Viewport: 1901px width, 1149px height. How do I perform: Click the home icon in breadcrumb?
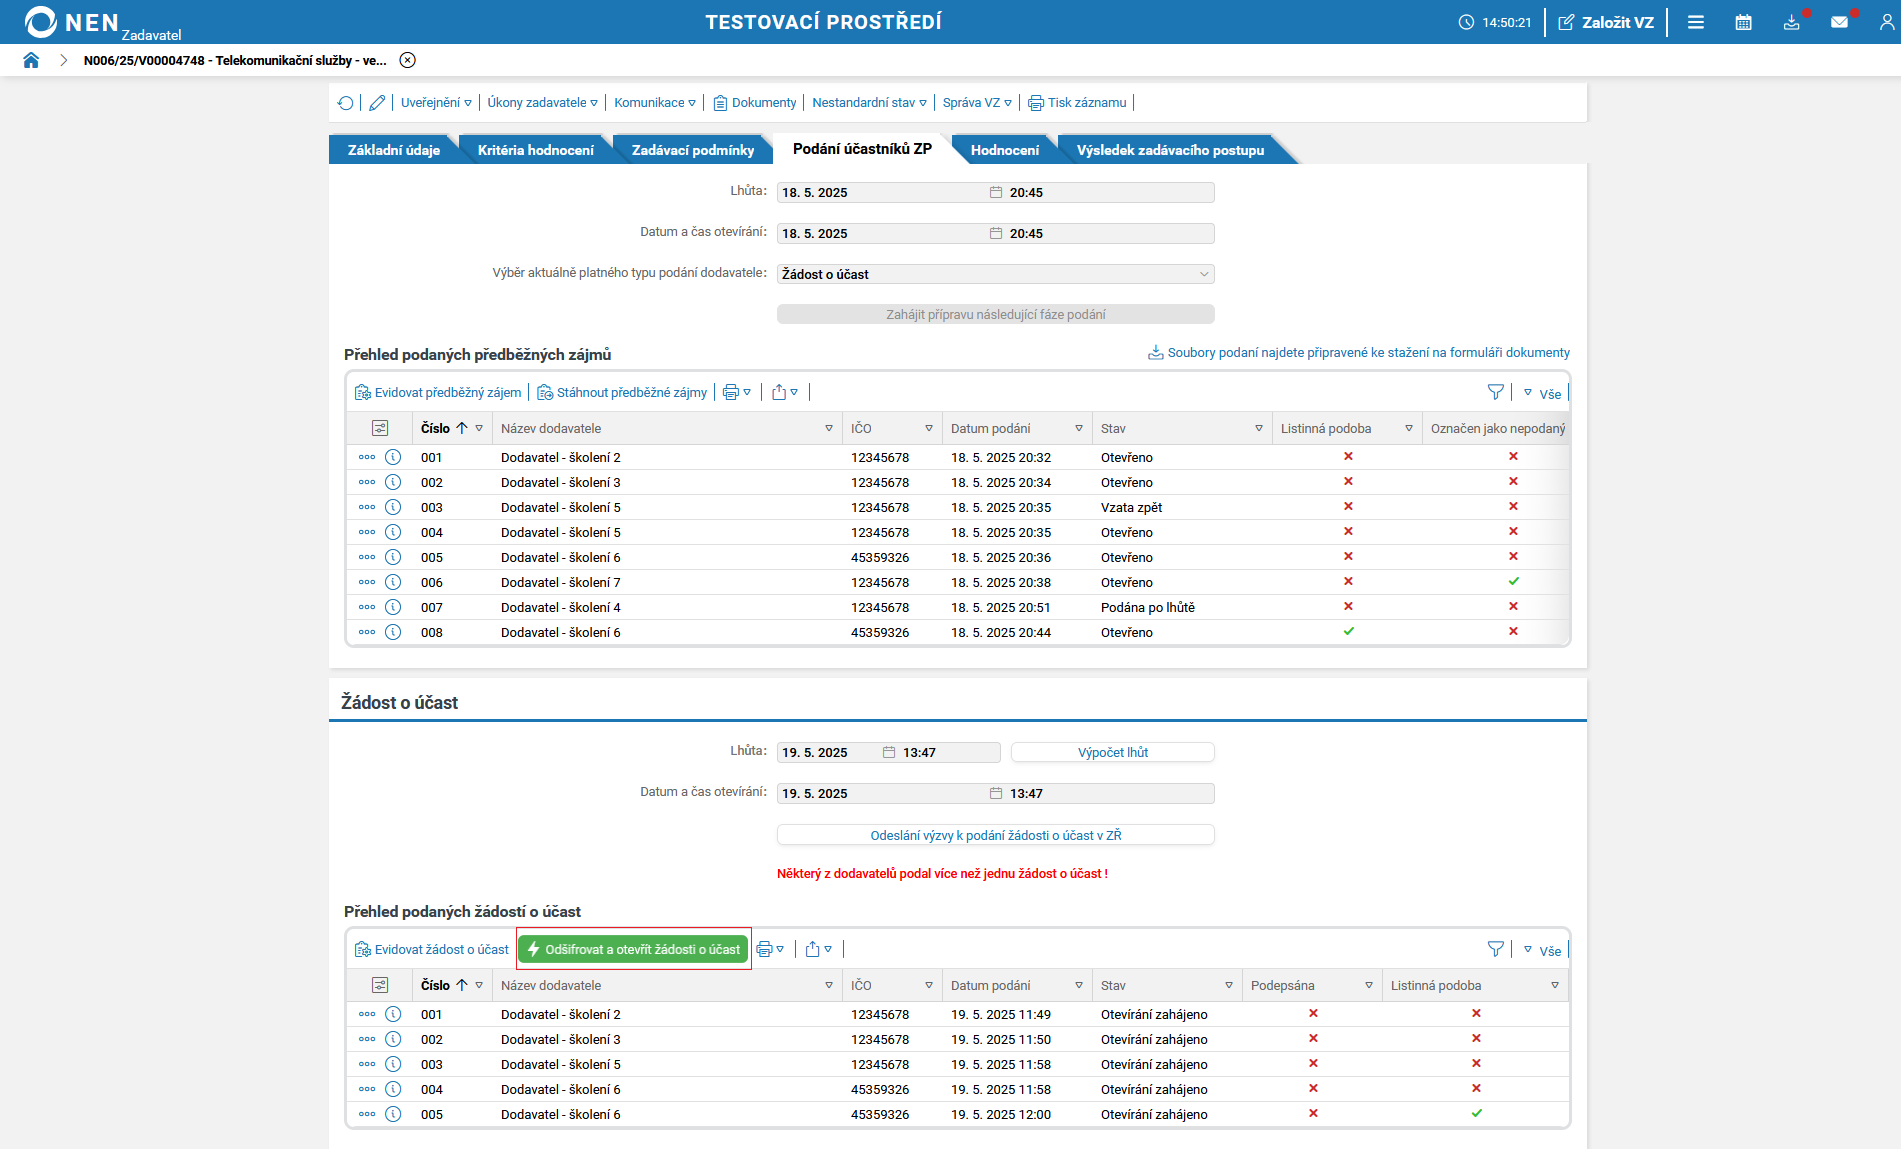point(31,60)
